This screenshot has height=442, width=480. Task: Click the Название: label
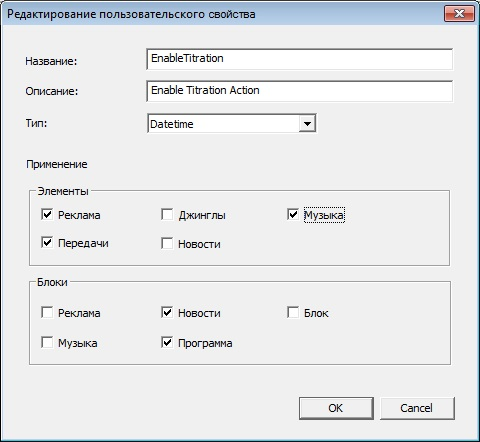coord(51,61)
